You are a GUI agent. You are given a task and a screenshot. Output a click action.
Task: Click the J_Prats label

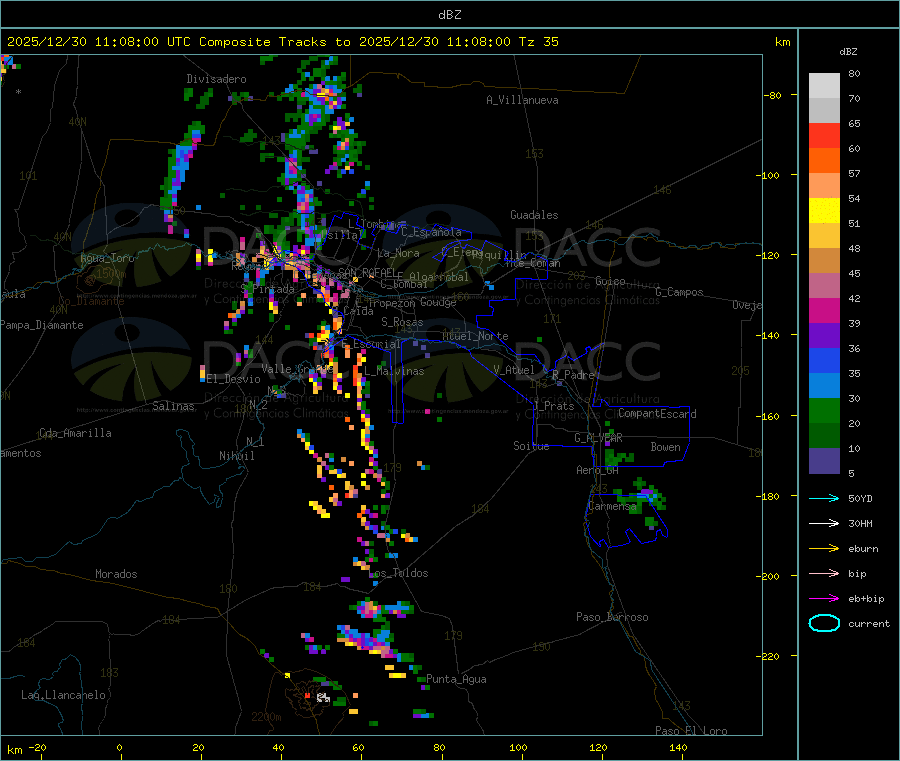point(554,406)
